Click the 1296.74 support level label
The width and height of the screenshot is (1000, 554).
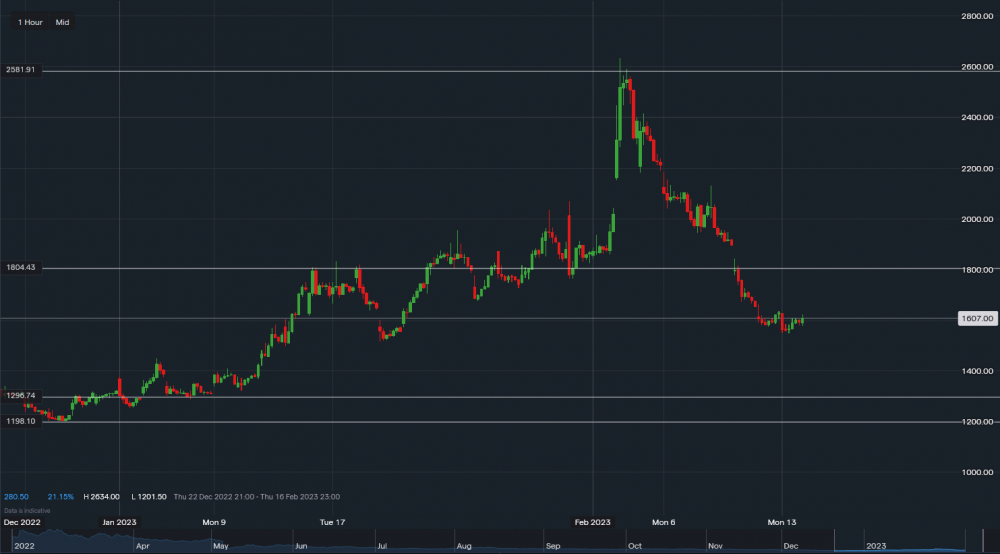pos(20,396)
